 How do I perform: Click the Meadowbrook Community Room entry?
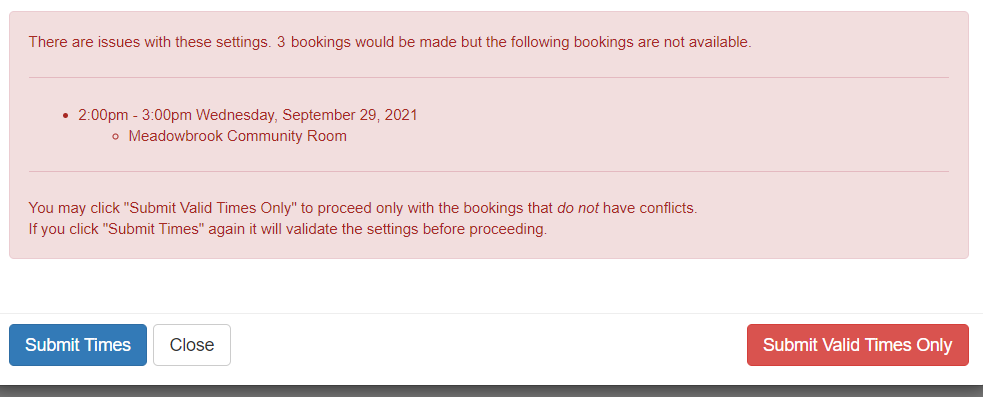click(238, 136)
